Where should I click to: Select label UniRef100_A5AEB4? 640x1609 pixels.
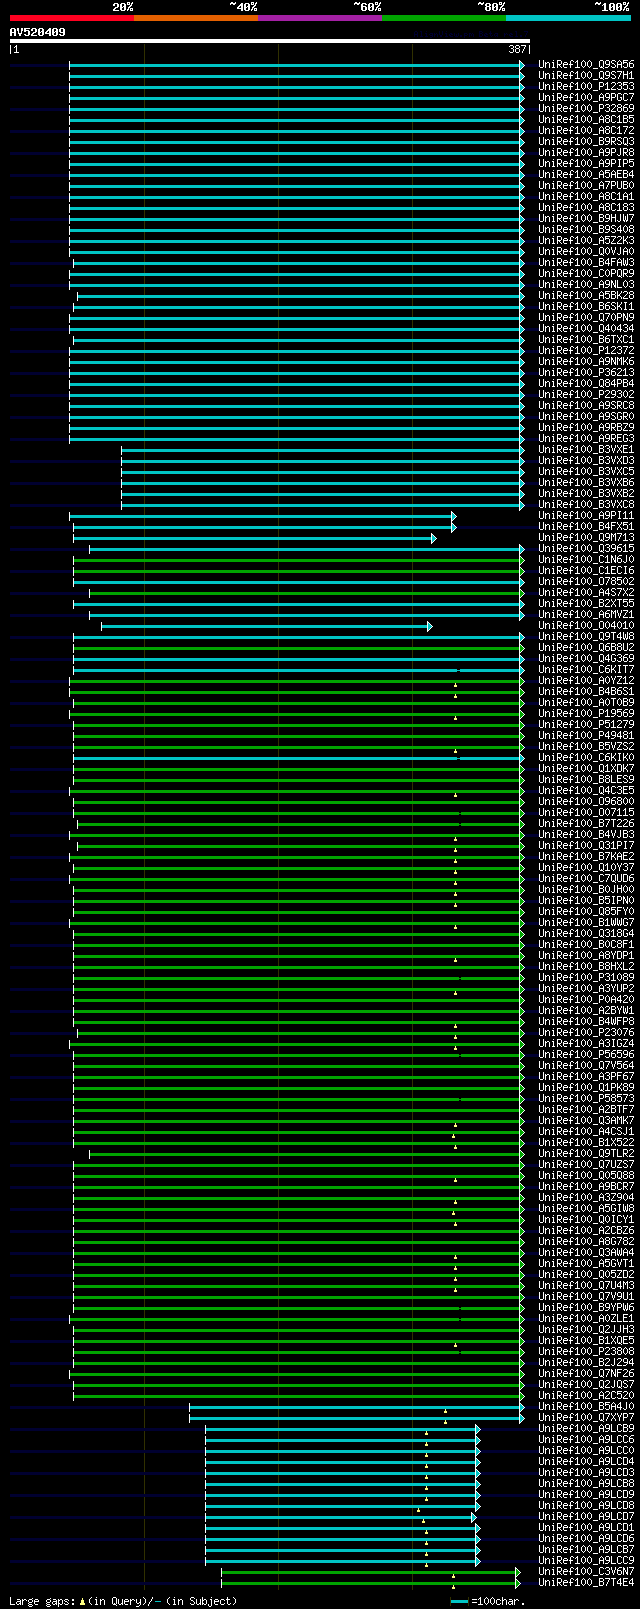point(586,174)
